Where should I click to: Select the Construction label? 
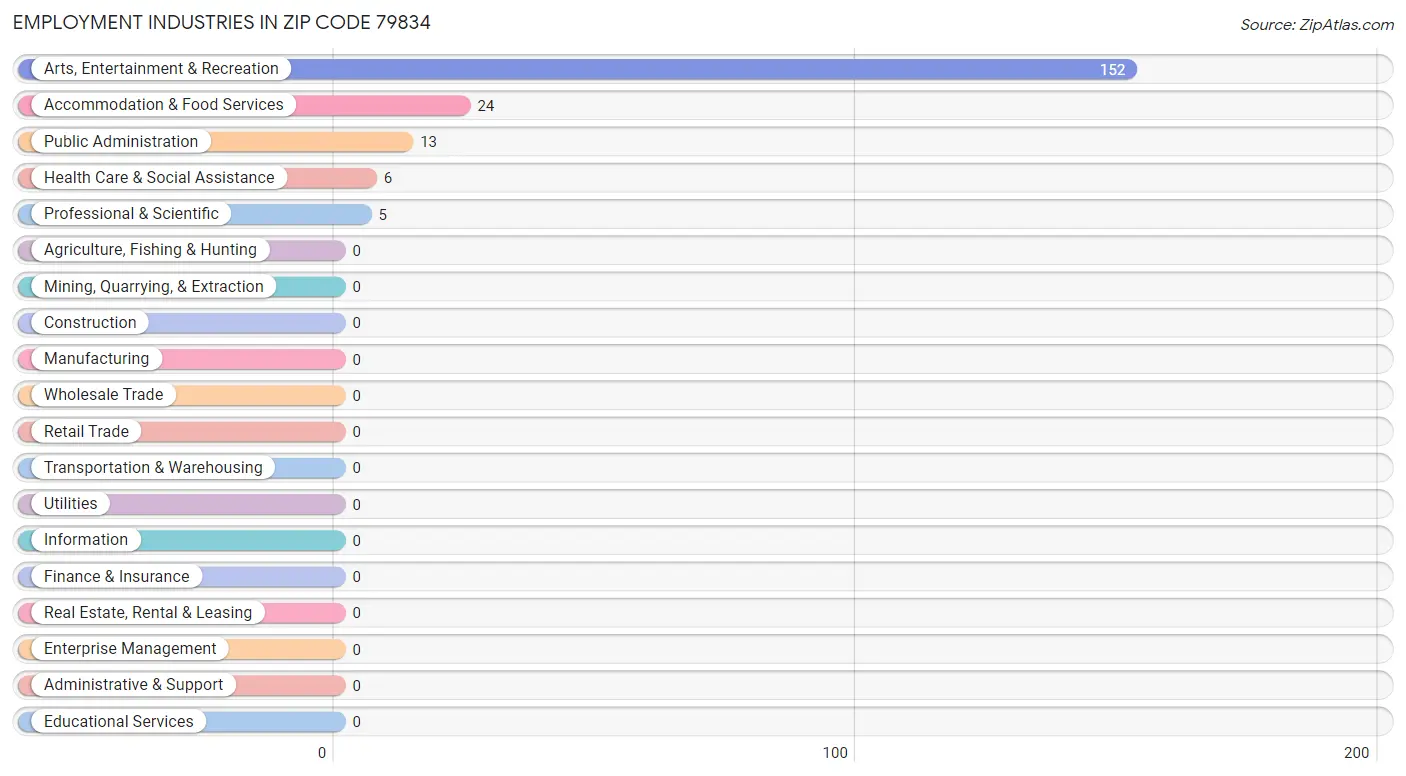click(90, 322)
